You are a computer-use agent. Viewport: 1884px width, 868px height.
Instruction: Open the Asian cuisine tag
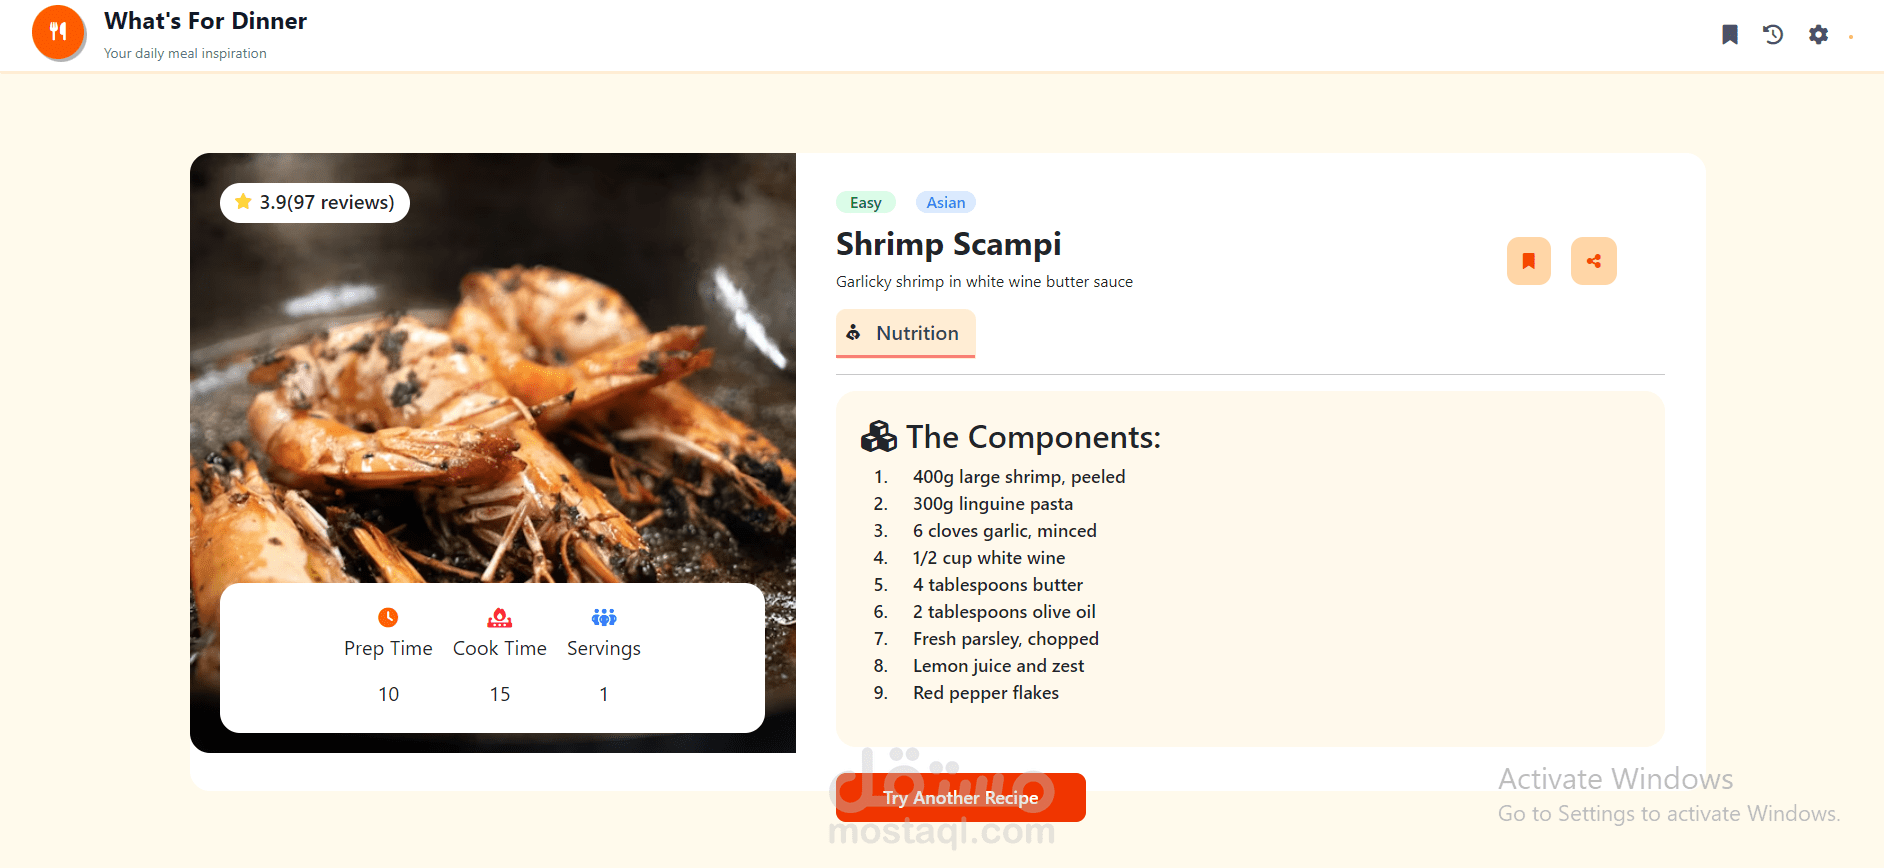click(x=944, y=201)
